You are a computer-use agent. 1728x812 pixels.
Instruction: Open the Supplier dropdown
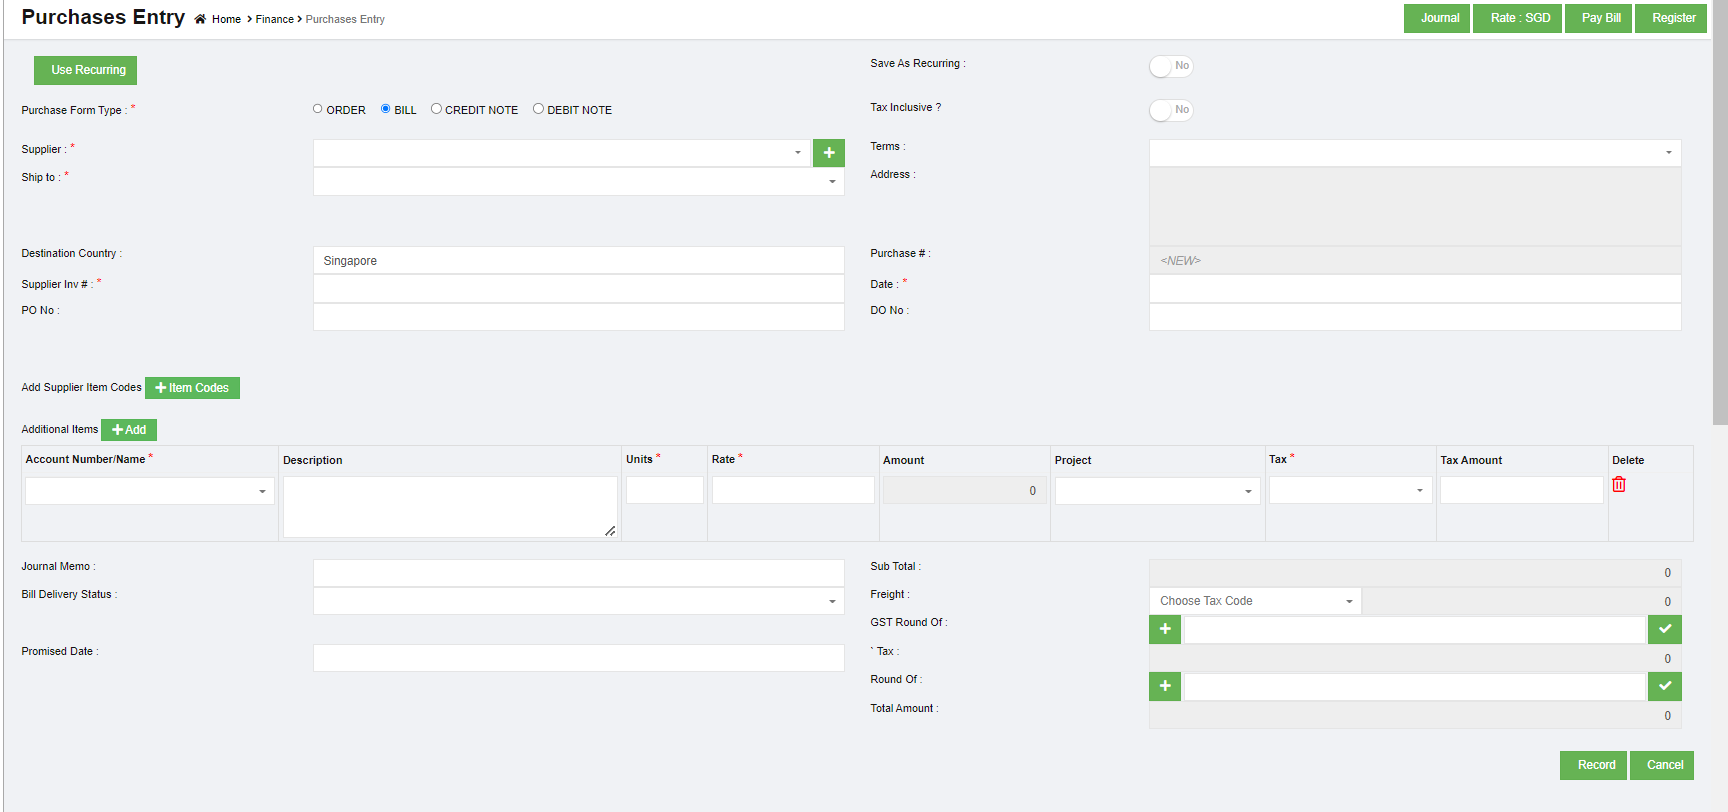tap(561, 153)
